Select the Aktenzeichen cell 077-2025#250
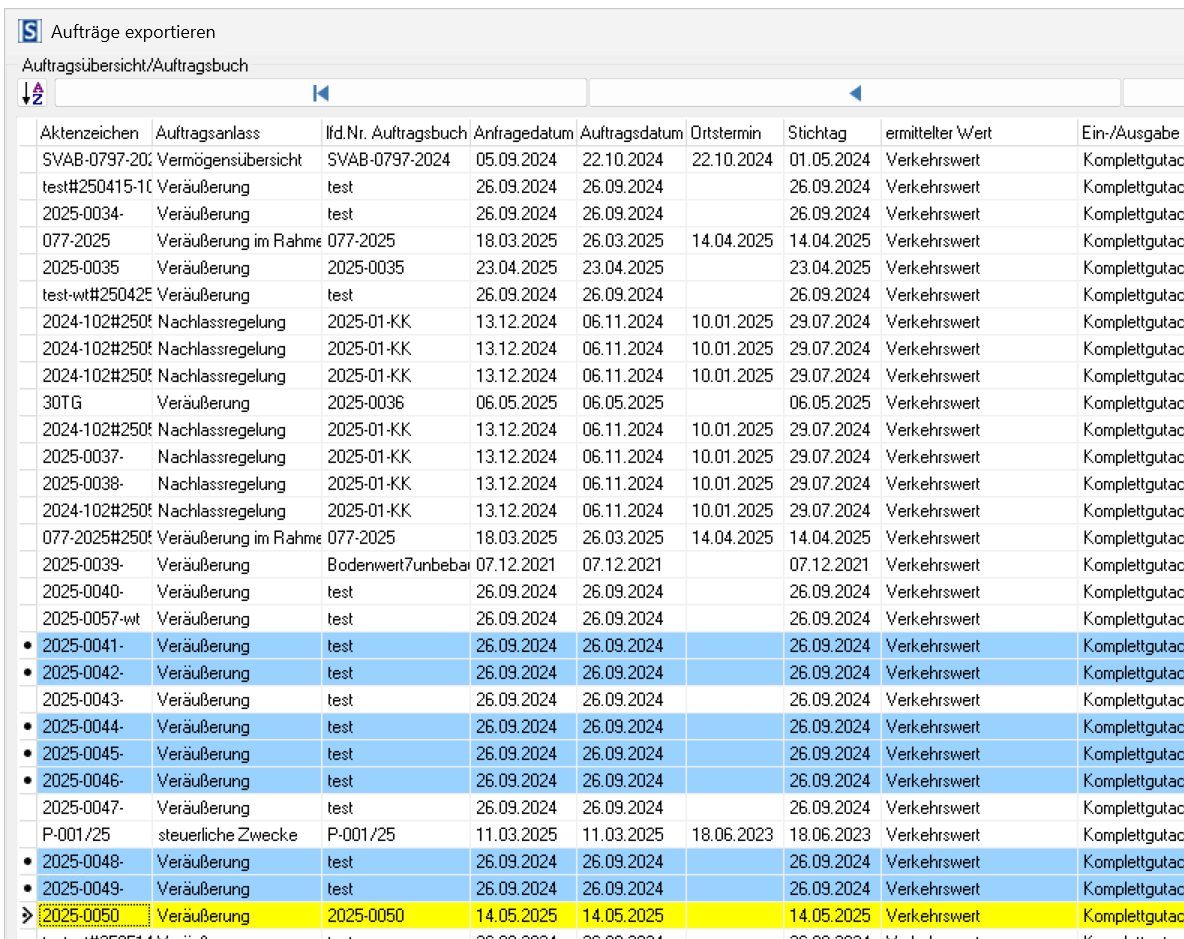 [95, 538]
